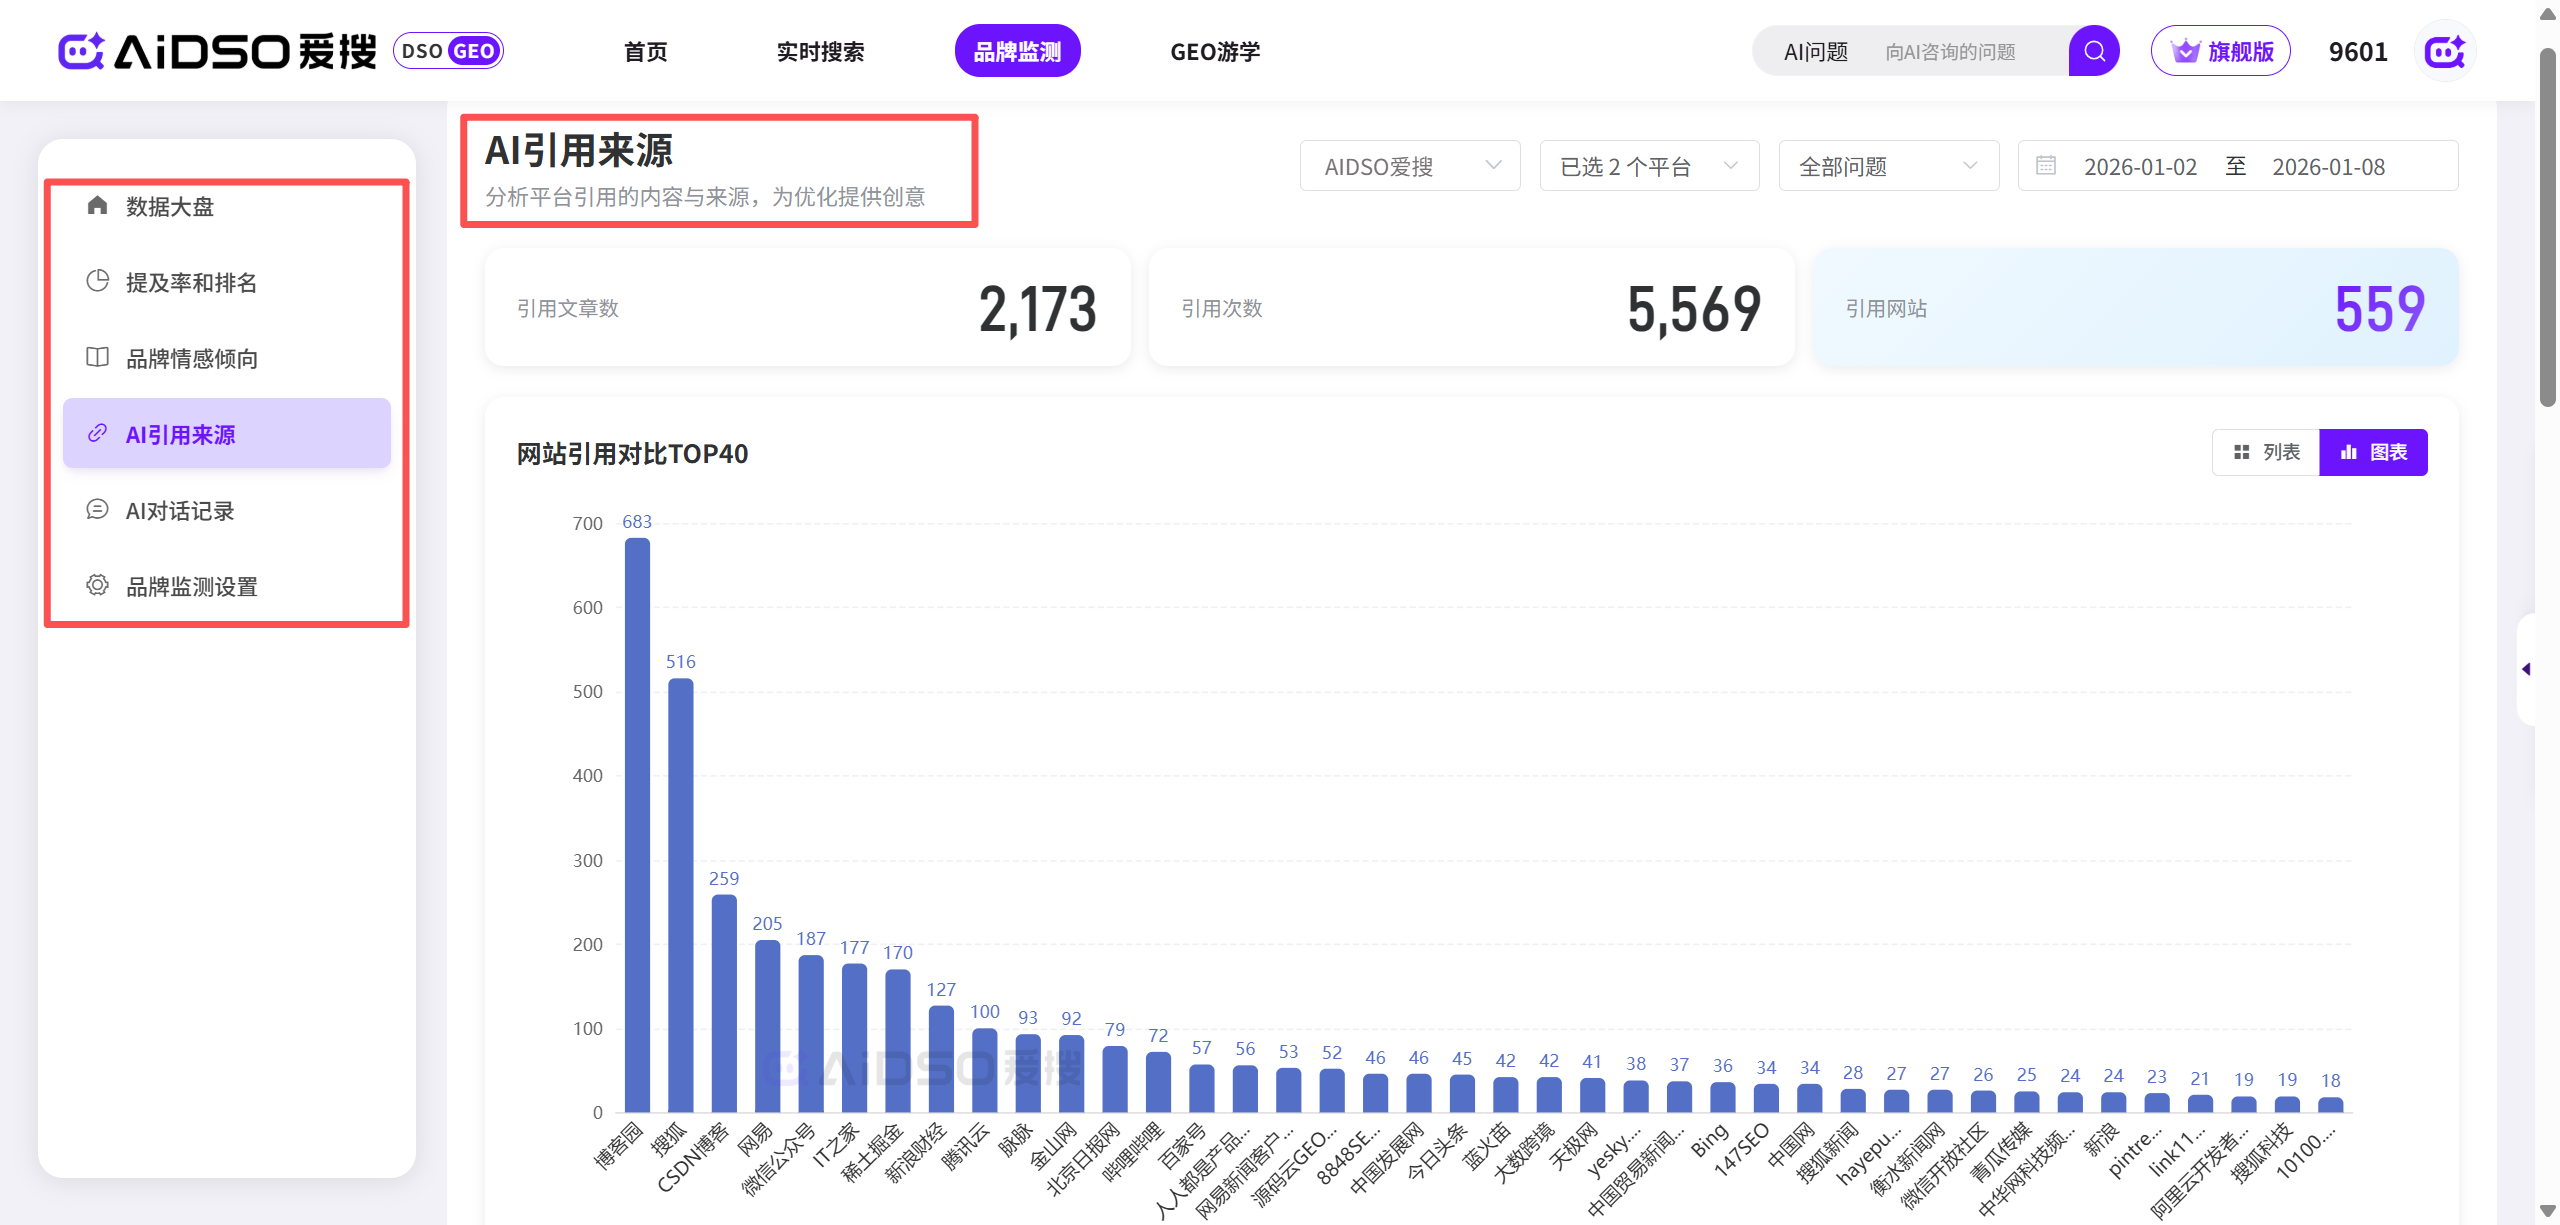Screen dimensions: 2560x1225
Task: Click the 博客园 bar in chart
Action: (x=637, y=825)
